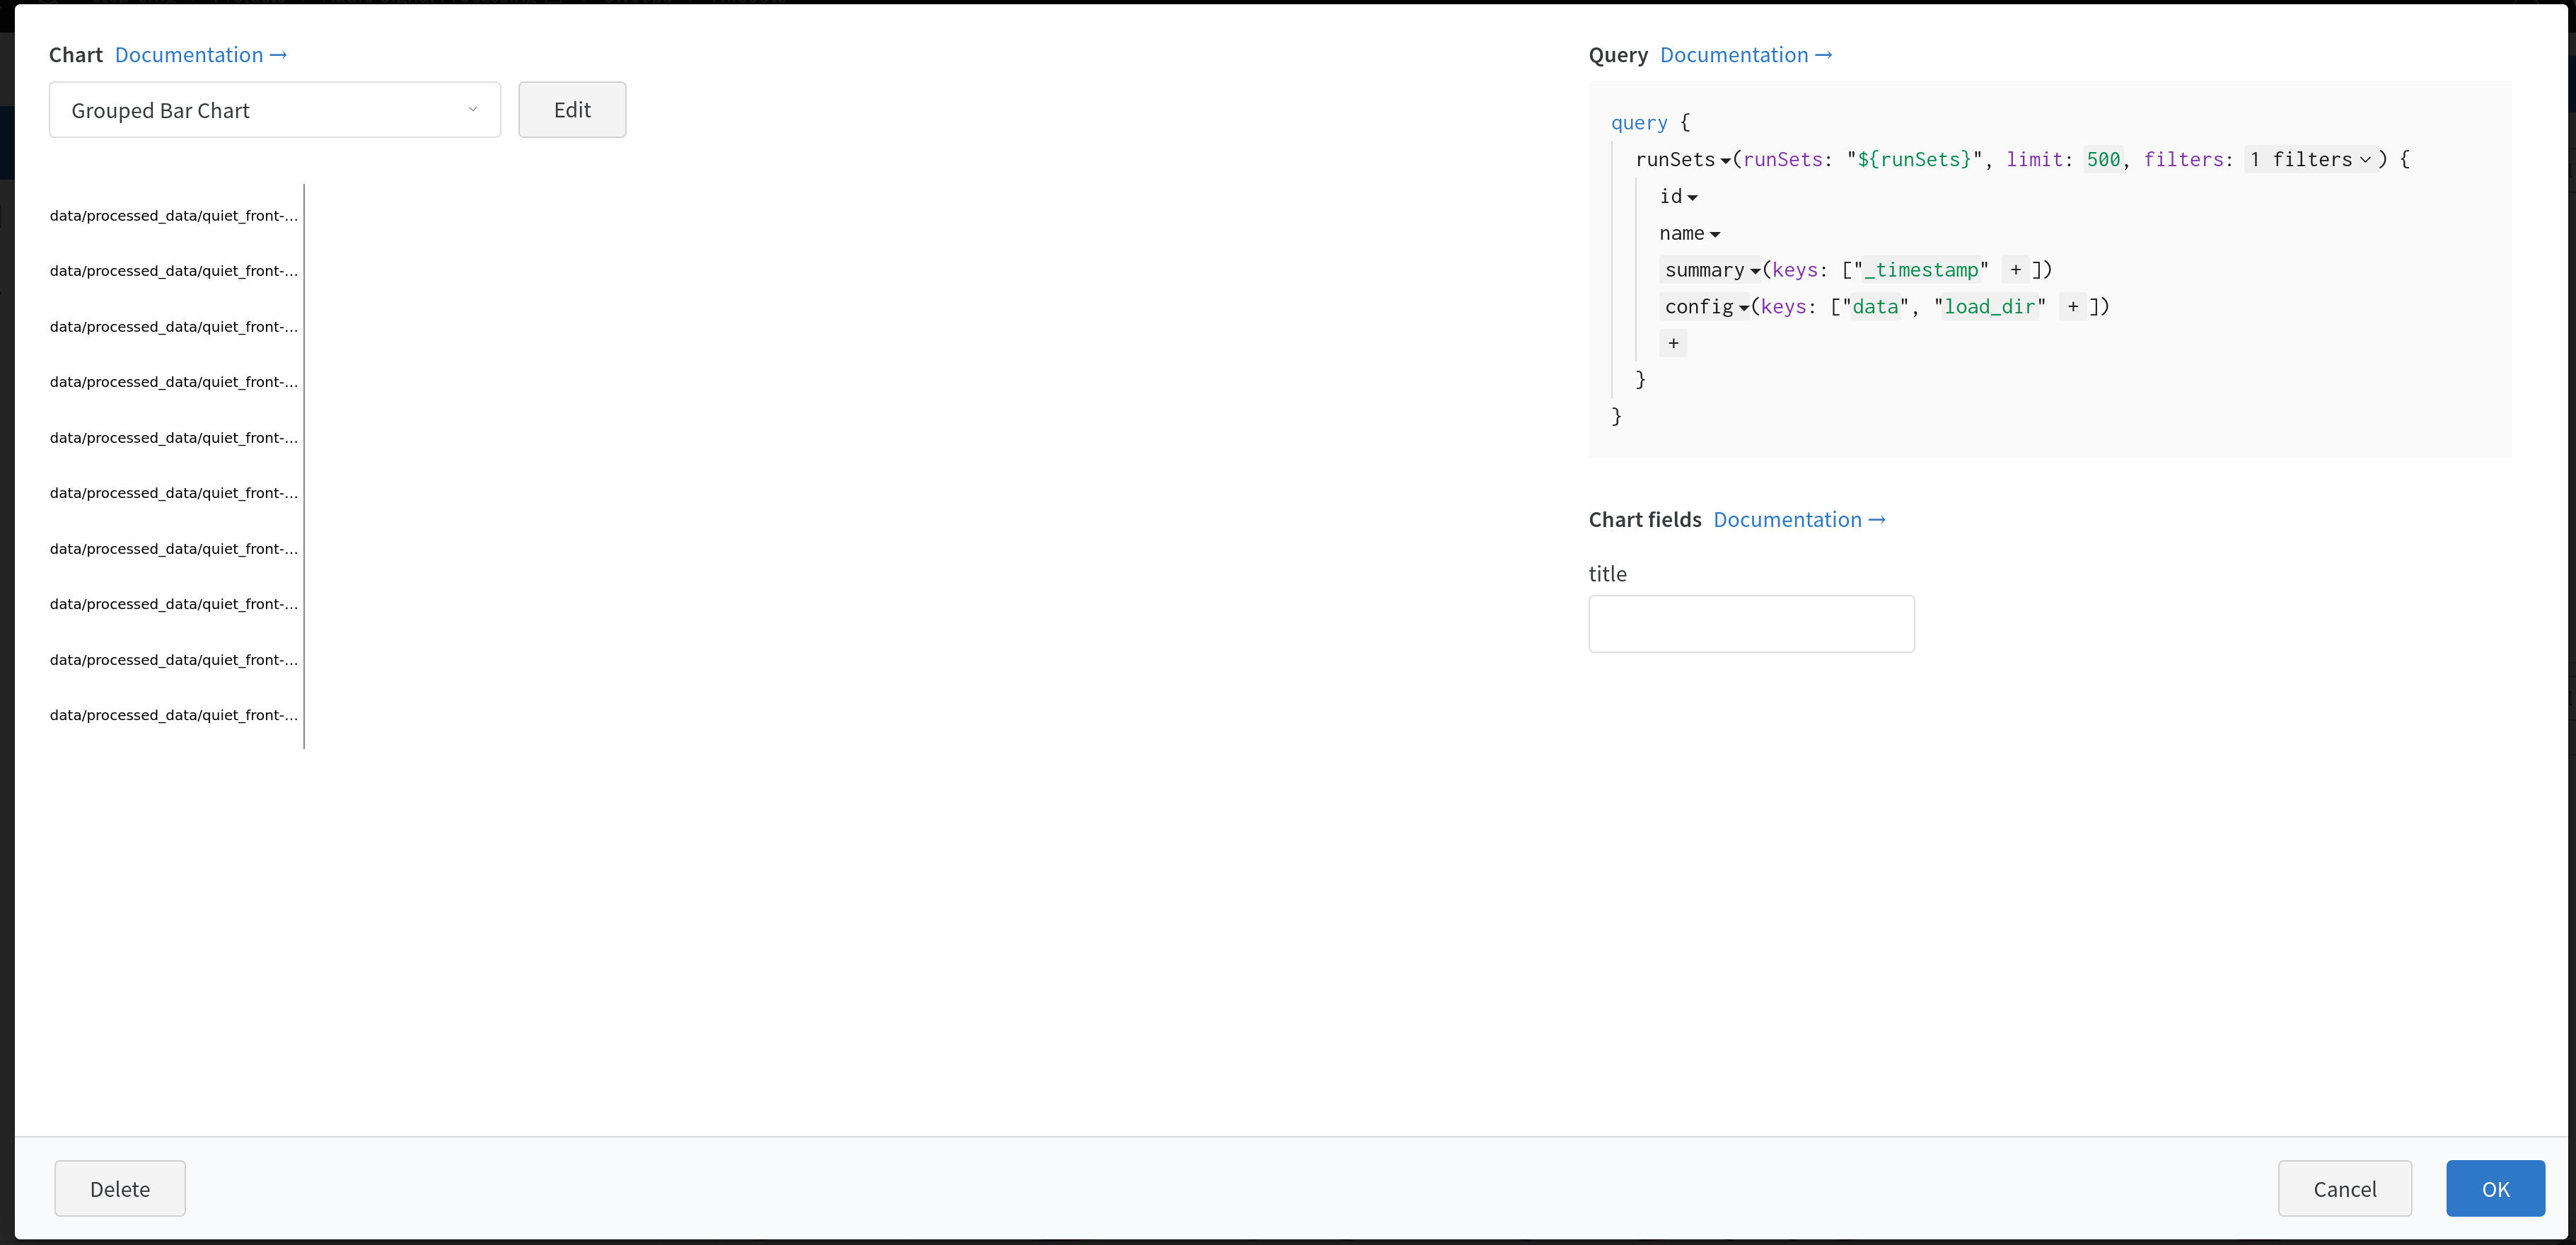Click the load_dir config key
Viewport: 2576px width, 1245px height.
[x=1989, y=307]
